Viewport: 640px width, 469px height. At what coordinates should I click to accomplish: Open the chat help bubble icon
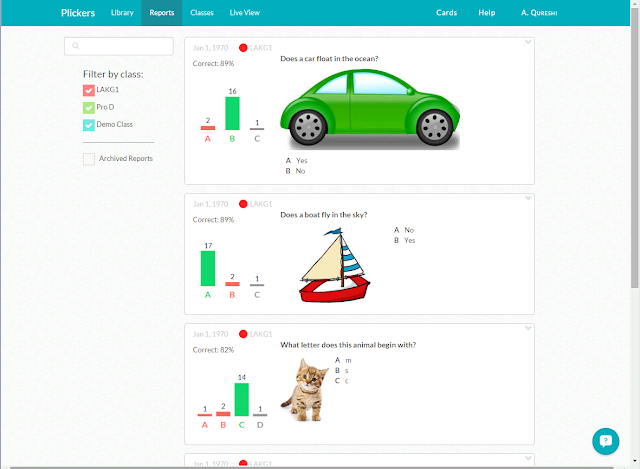605,441
